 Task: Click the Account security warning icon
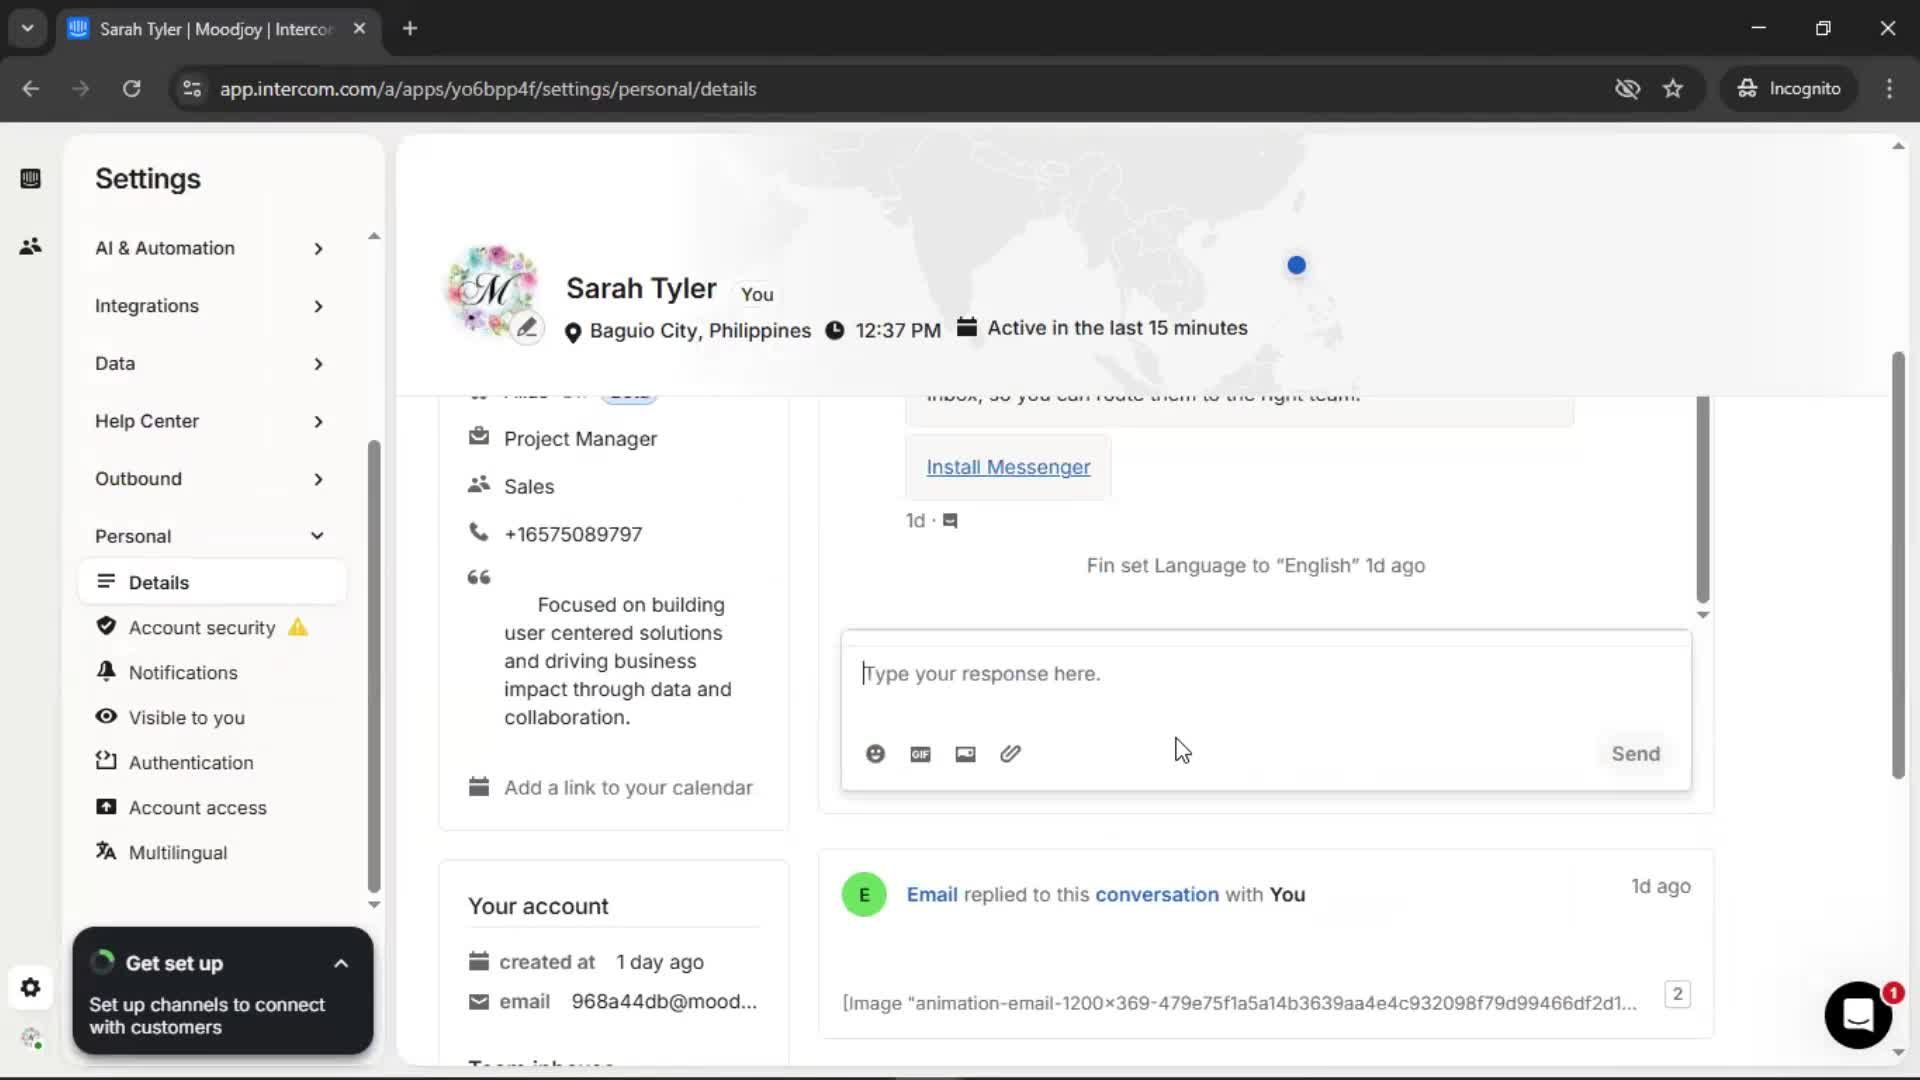click(297, 627)
